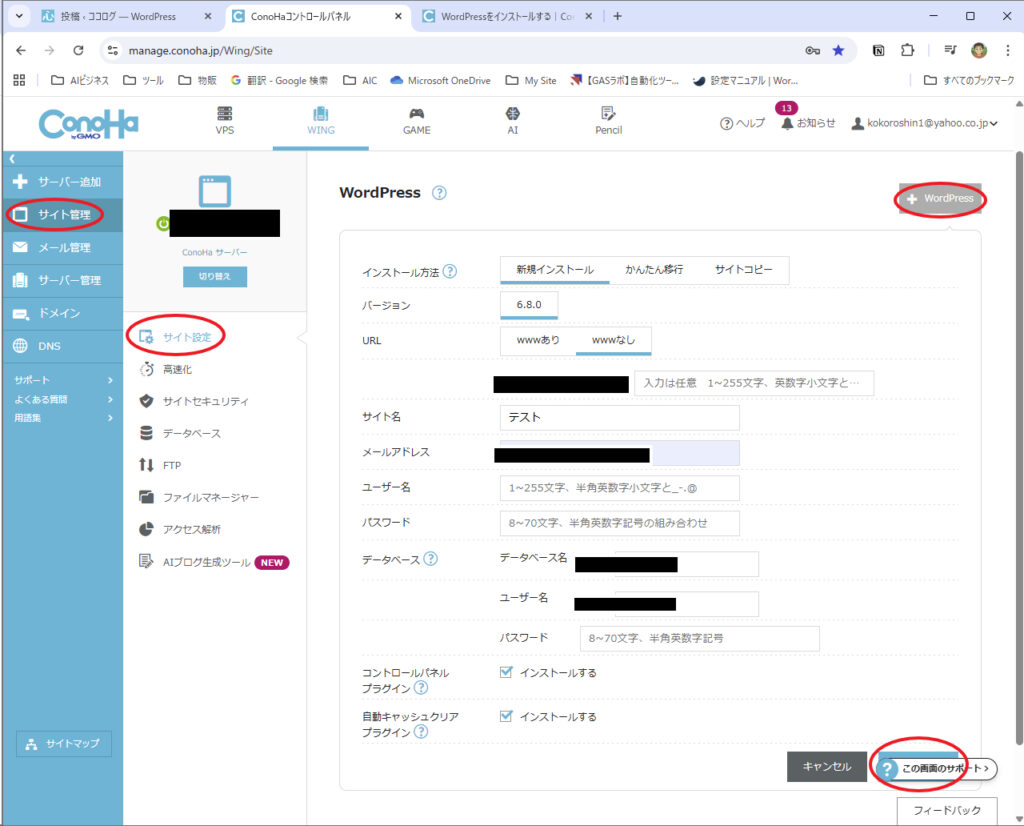Switch to かんたん移行 install method tab
The image size is (1024, 826).
coord(654,270)
